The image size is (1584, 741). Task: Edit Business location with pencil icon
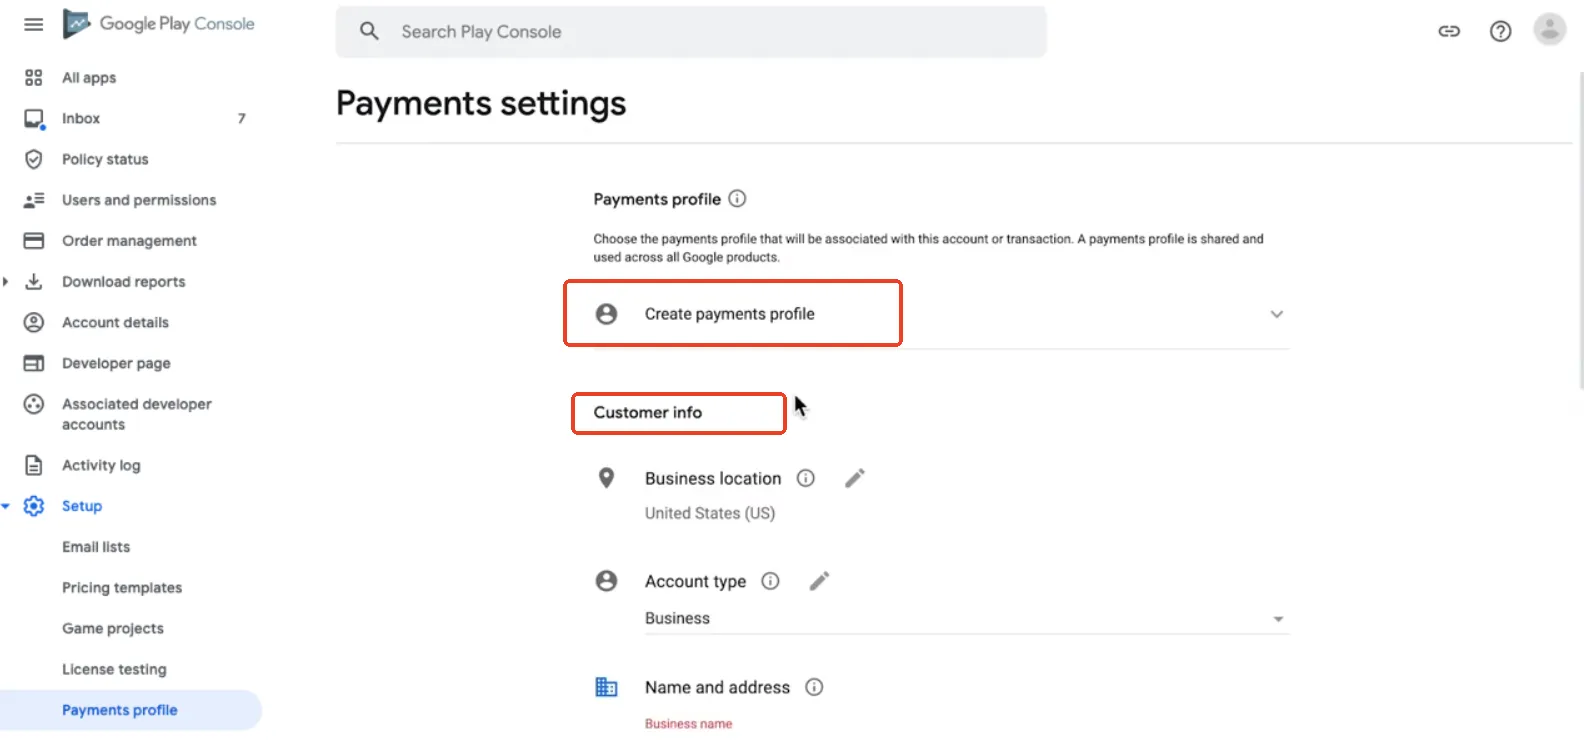pyautogui.click(x=855, y=478)
